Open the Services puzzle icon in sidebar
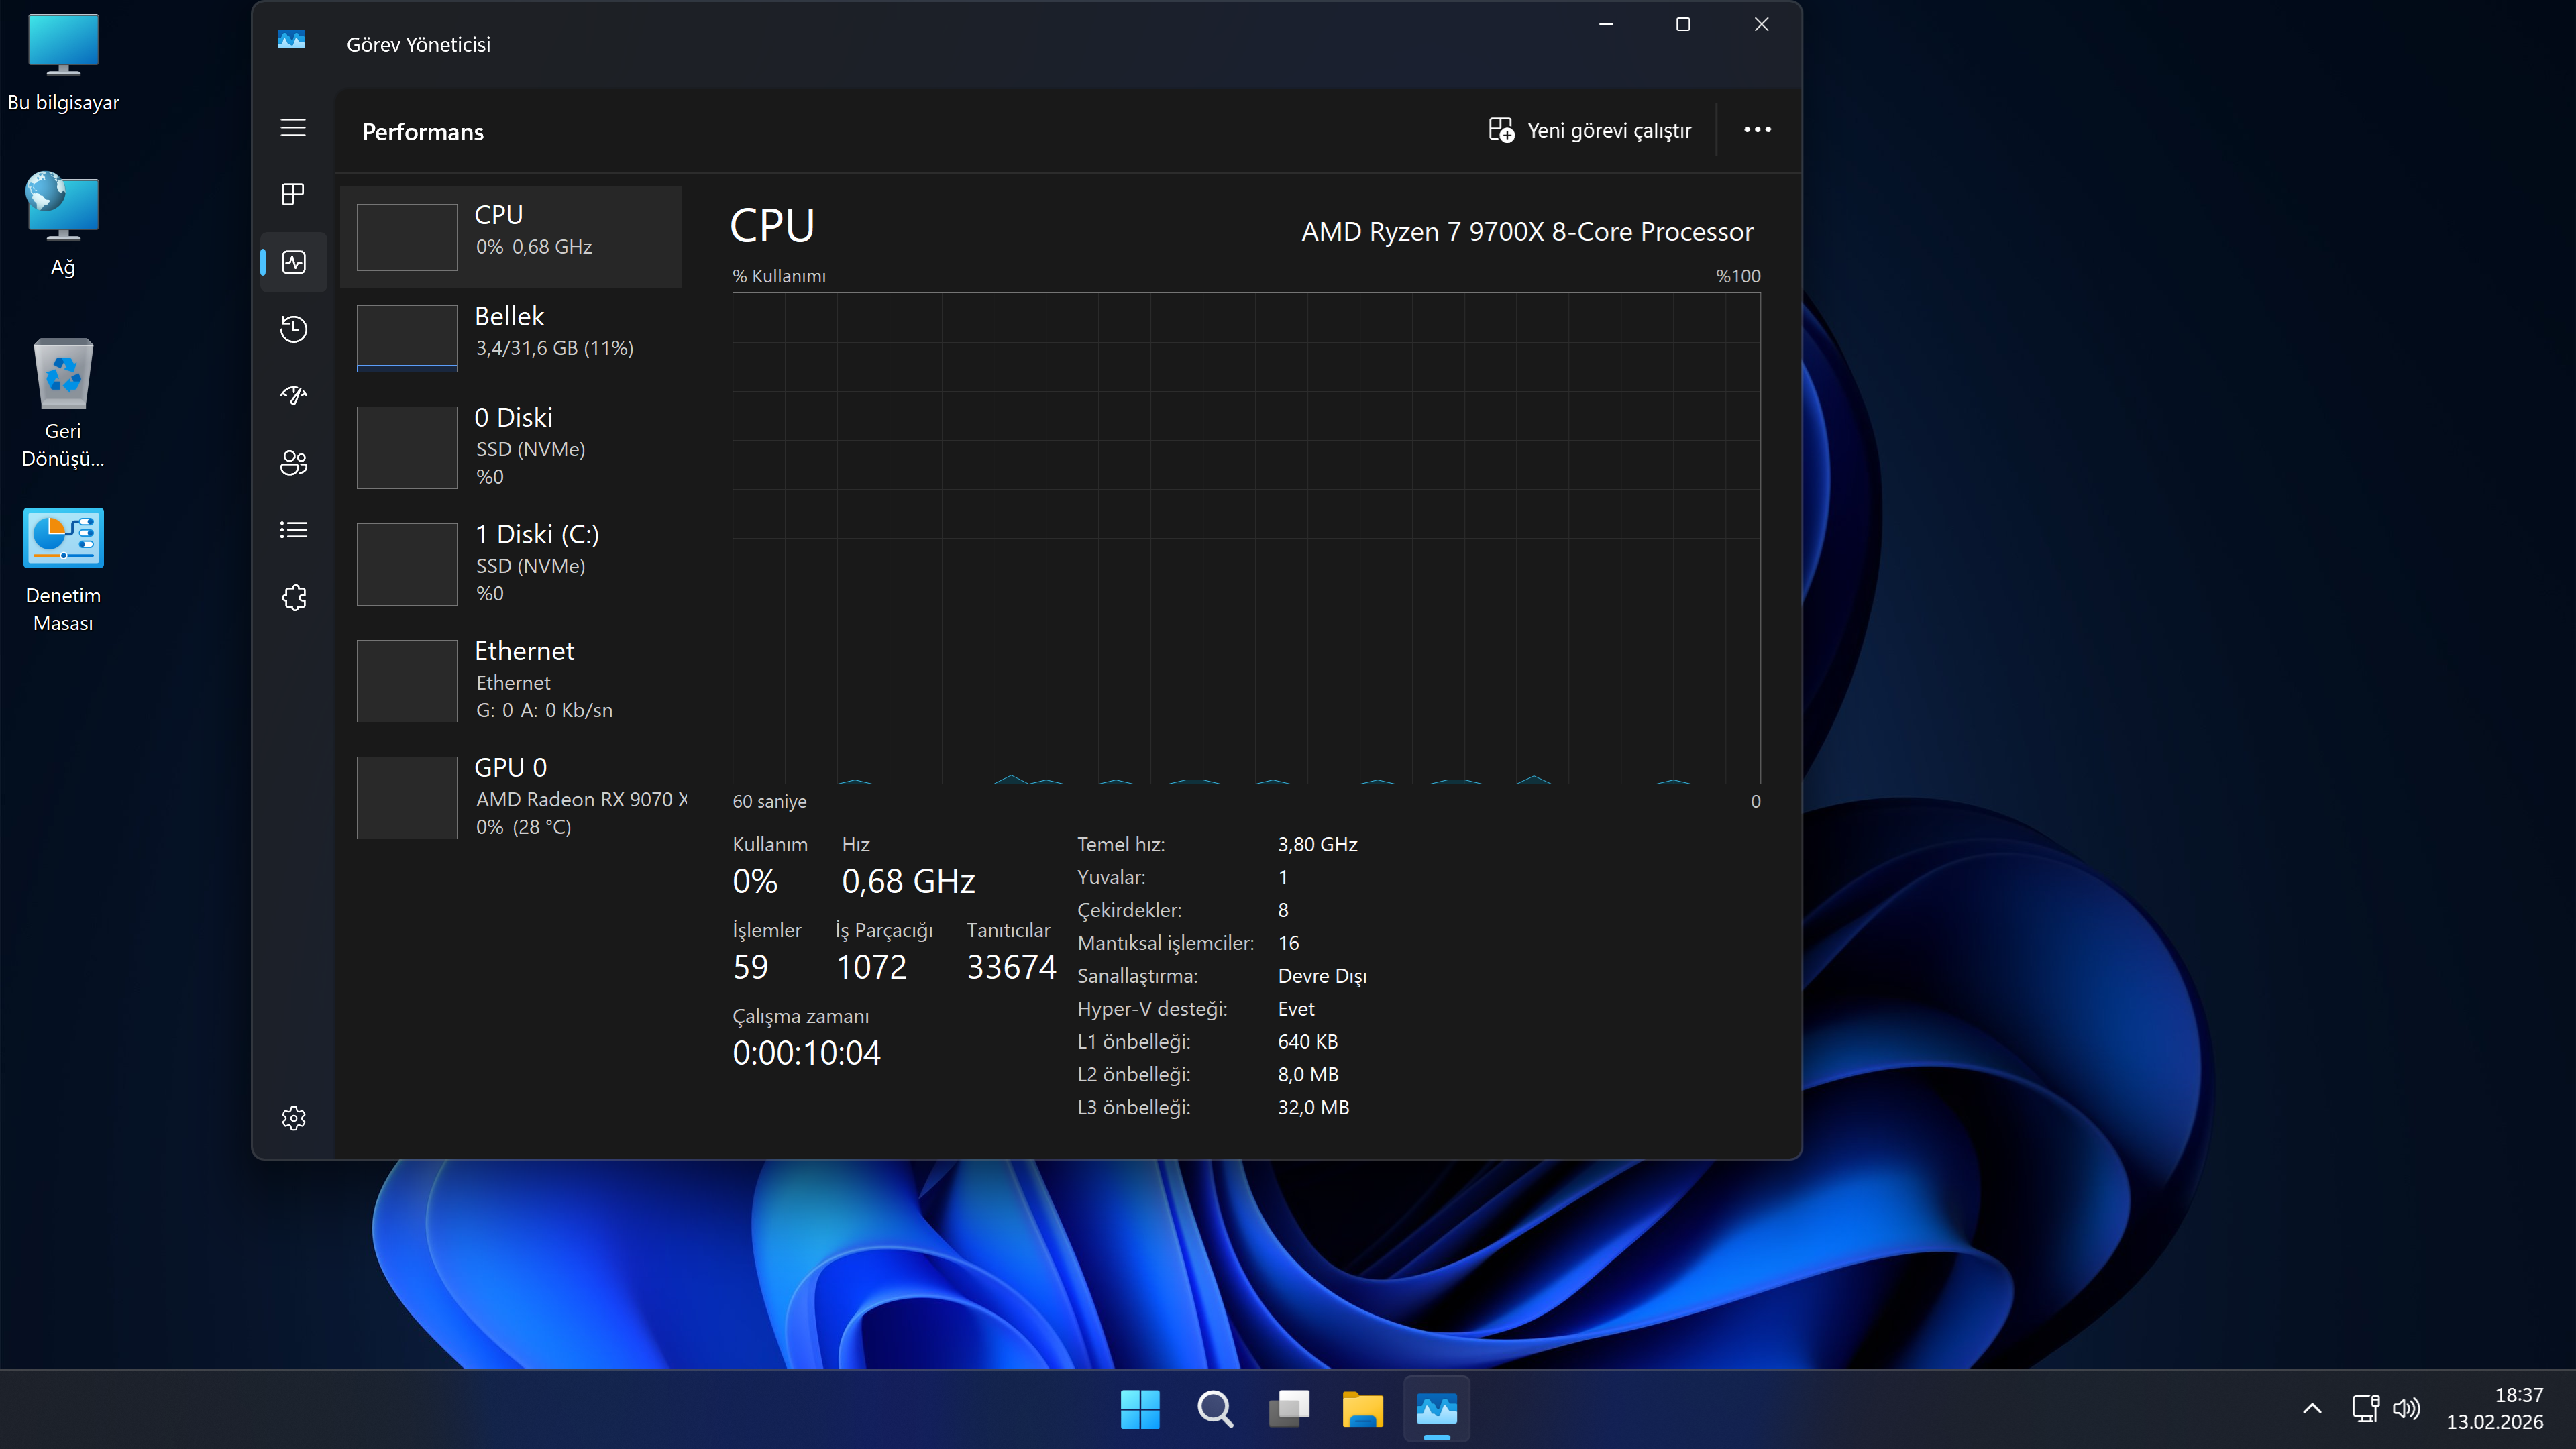 (293, 598)
